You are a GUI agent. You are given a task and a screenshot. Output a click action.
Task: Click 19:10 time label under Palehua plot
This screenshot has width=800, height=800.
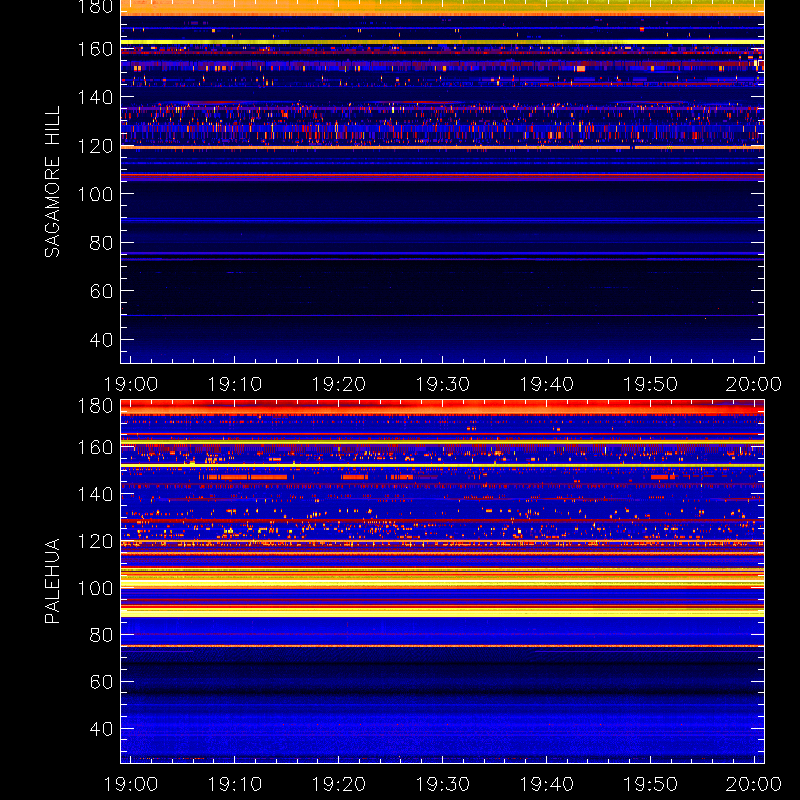coord(234,784)
